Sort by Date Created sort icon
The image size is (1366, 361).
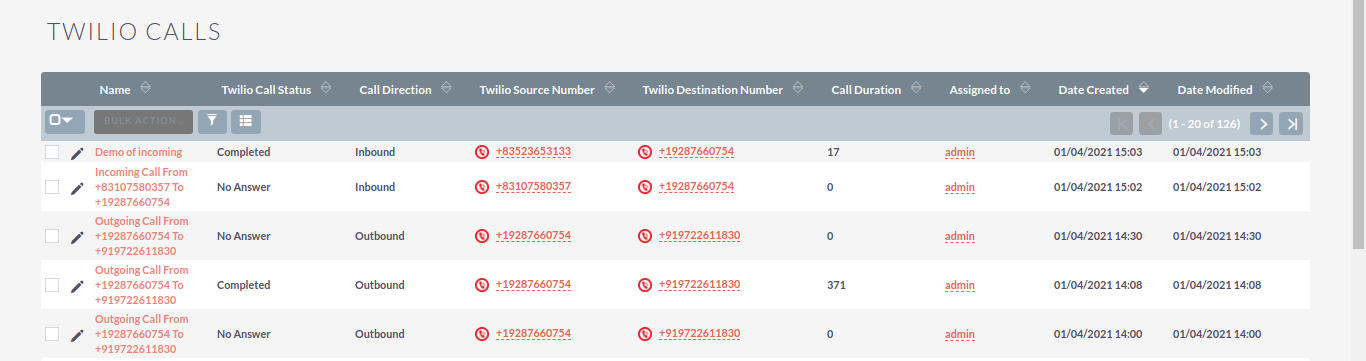(x=1143, y=88)
